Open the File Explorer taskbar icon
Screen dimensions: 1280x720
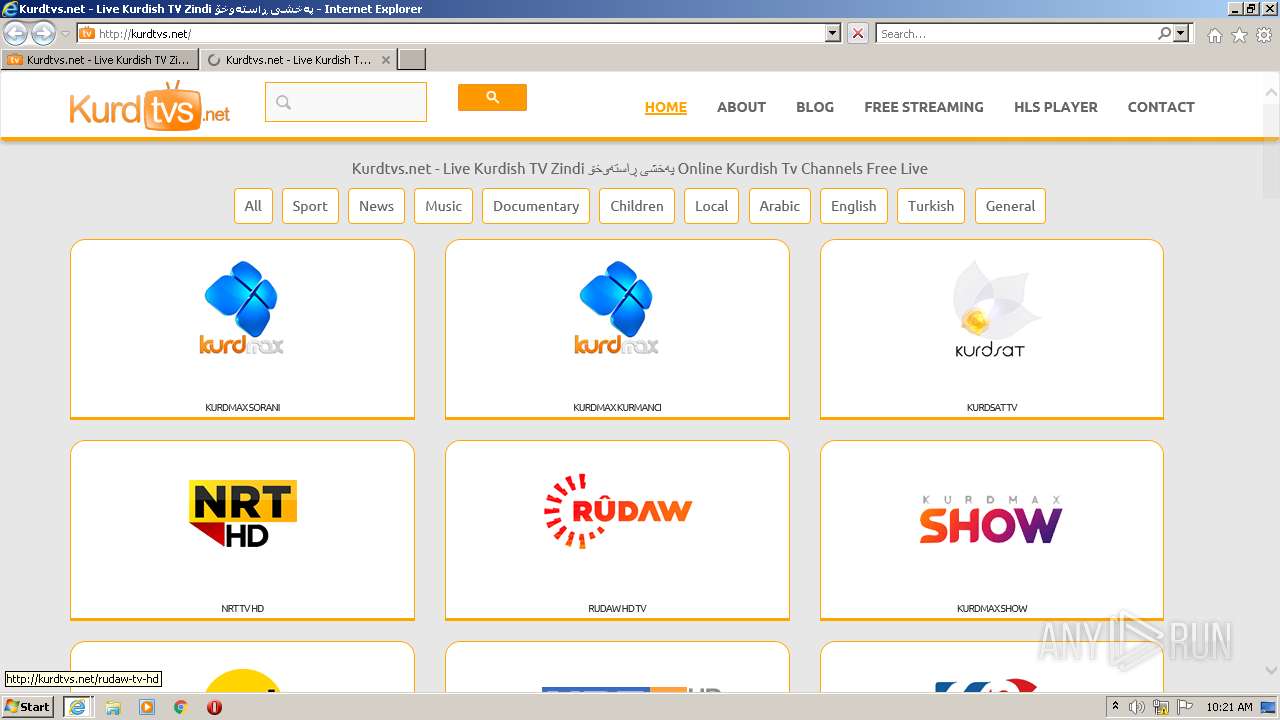[113, 707]
